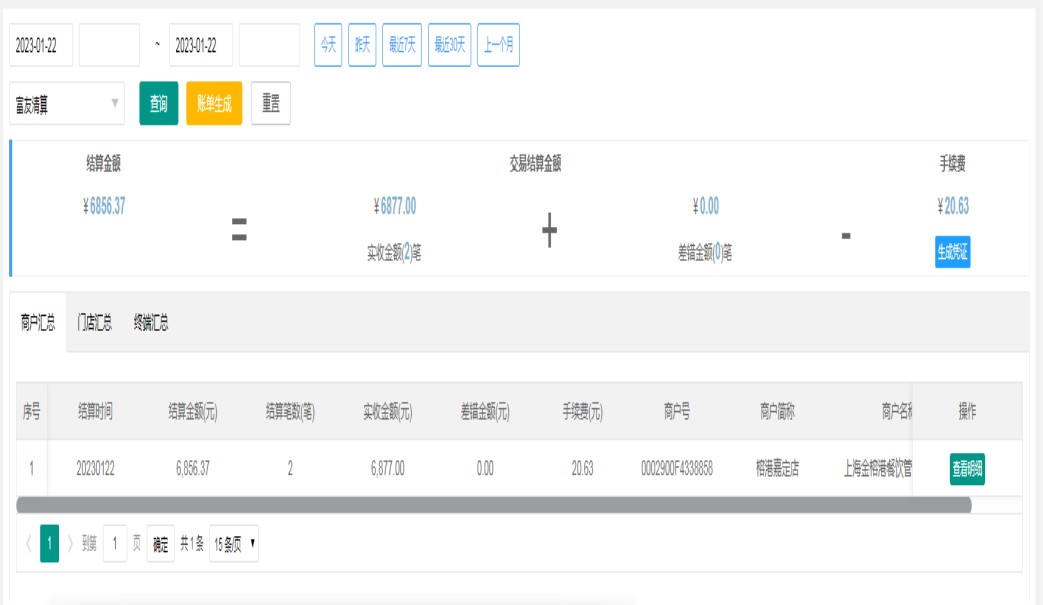1043x605 pixels.
Task: Switch to the 终端汇总 tab
Action: [x=151, y=323]
